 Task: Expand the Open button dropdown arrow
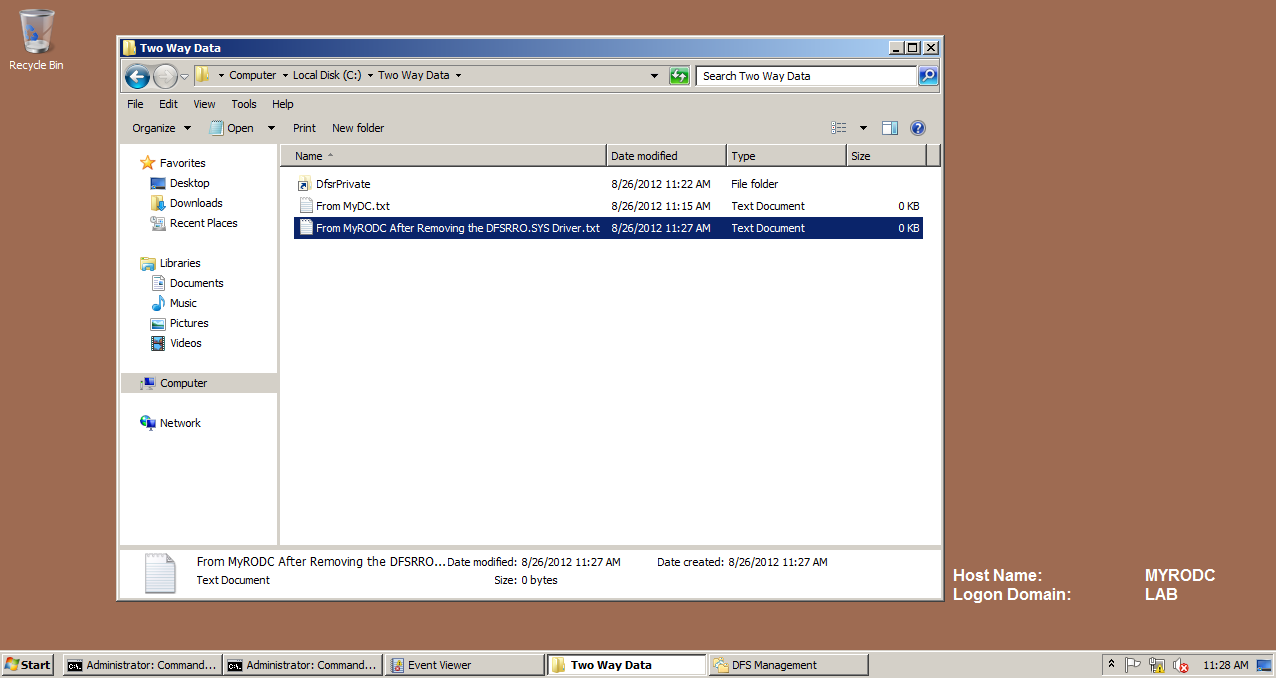click(x=270, y=128)
